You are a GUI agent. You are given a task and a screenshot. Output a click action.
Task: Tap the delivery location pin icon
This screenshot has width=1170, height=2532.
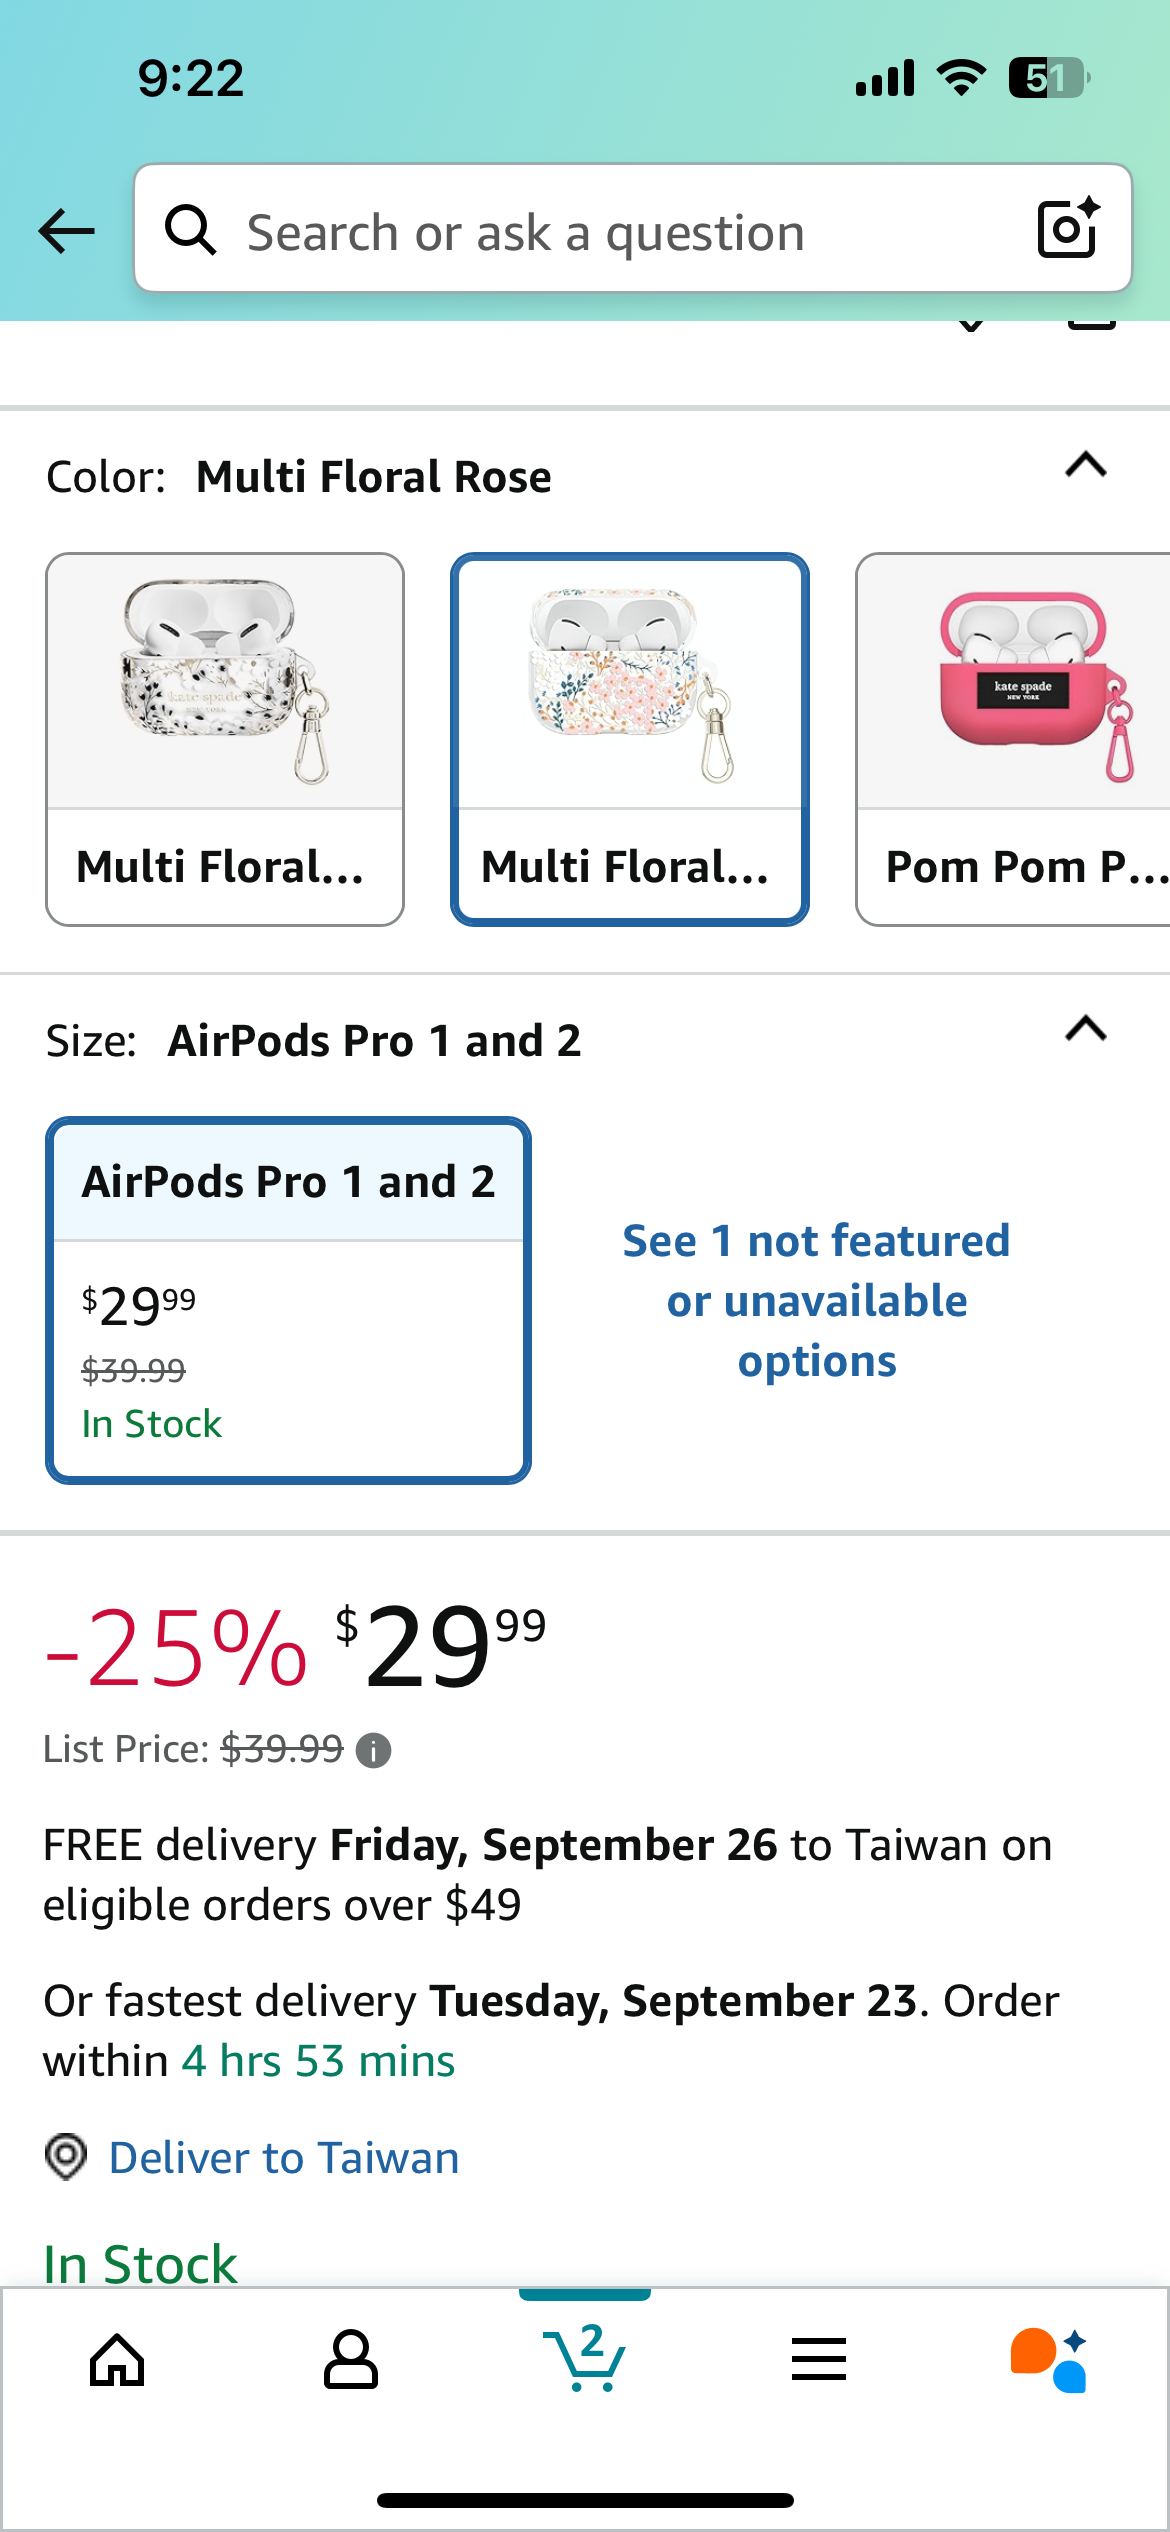[66, 2157]
